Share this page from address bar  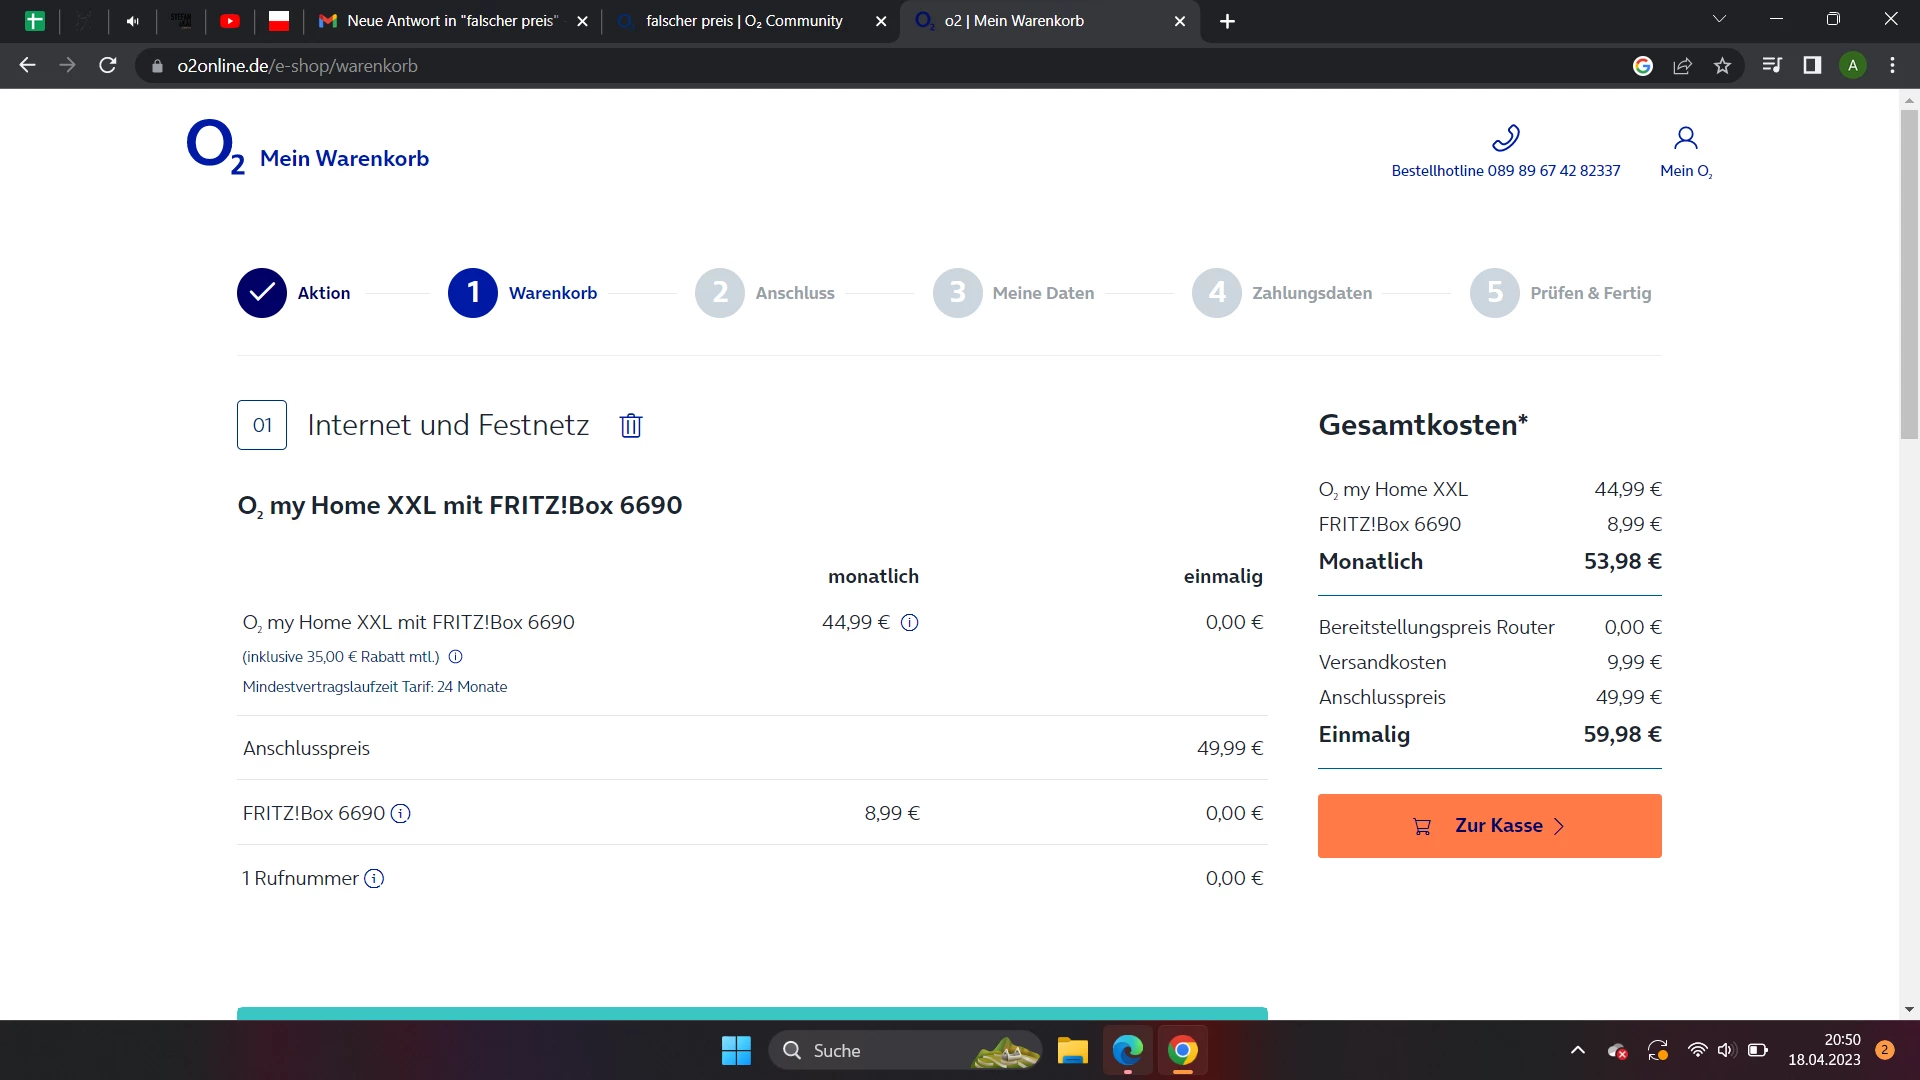coord(1682,66)
